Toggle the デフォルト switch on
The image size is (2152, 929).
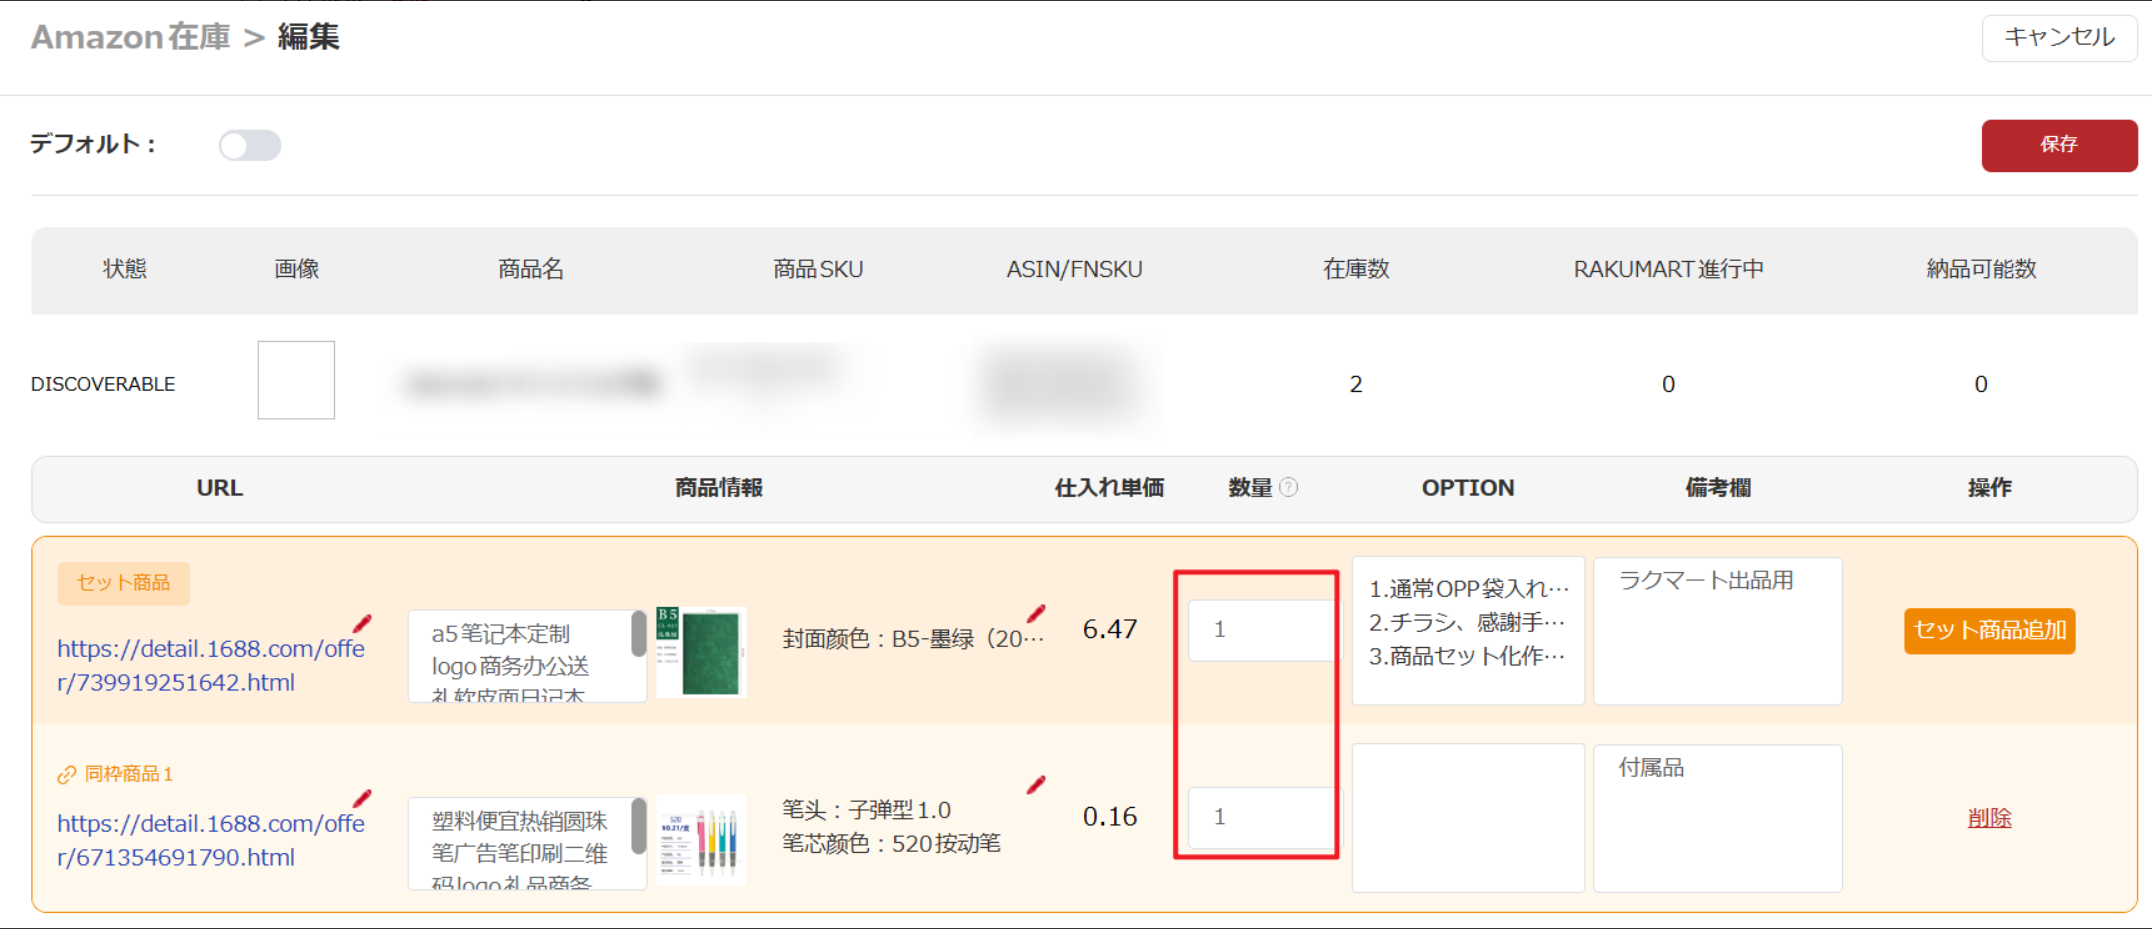(x=249, y=145)
